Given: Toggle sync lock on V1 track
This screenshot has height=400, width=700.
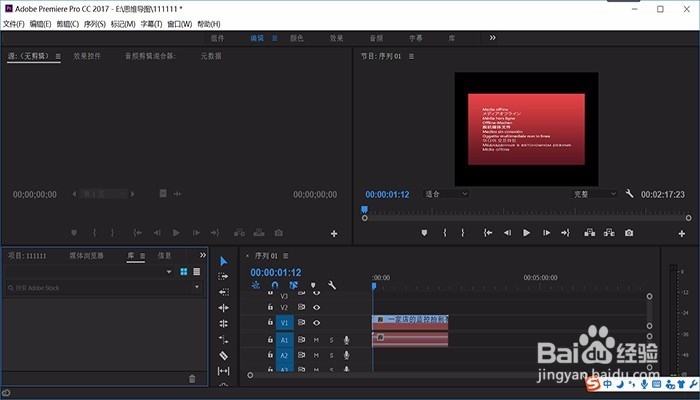Looking at the screenshot, I should pyautogui.click(x=301, y=322).
